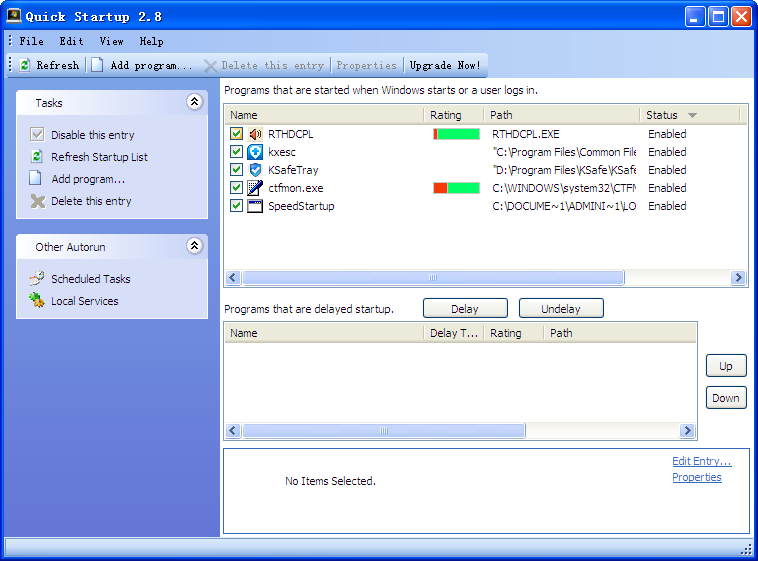Click the startup list horizontal scrollbar thumb

pos(433,278)
